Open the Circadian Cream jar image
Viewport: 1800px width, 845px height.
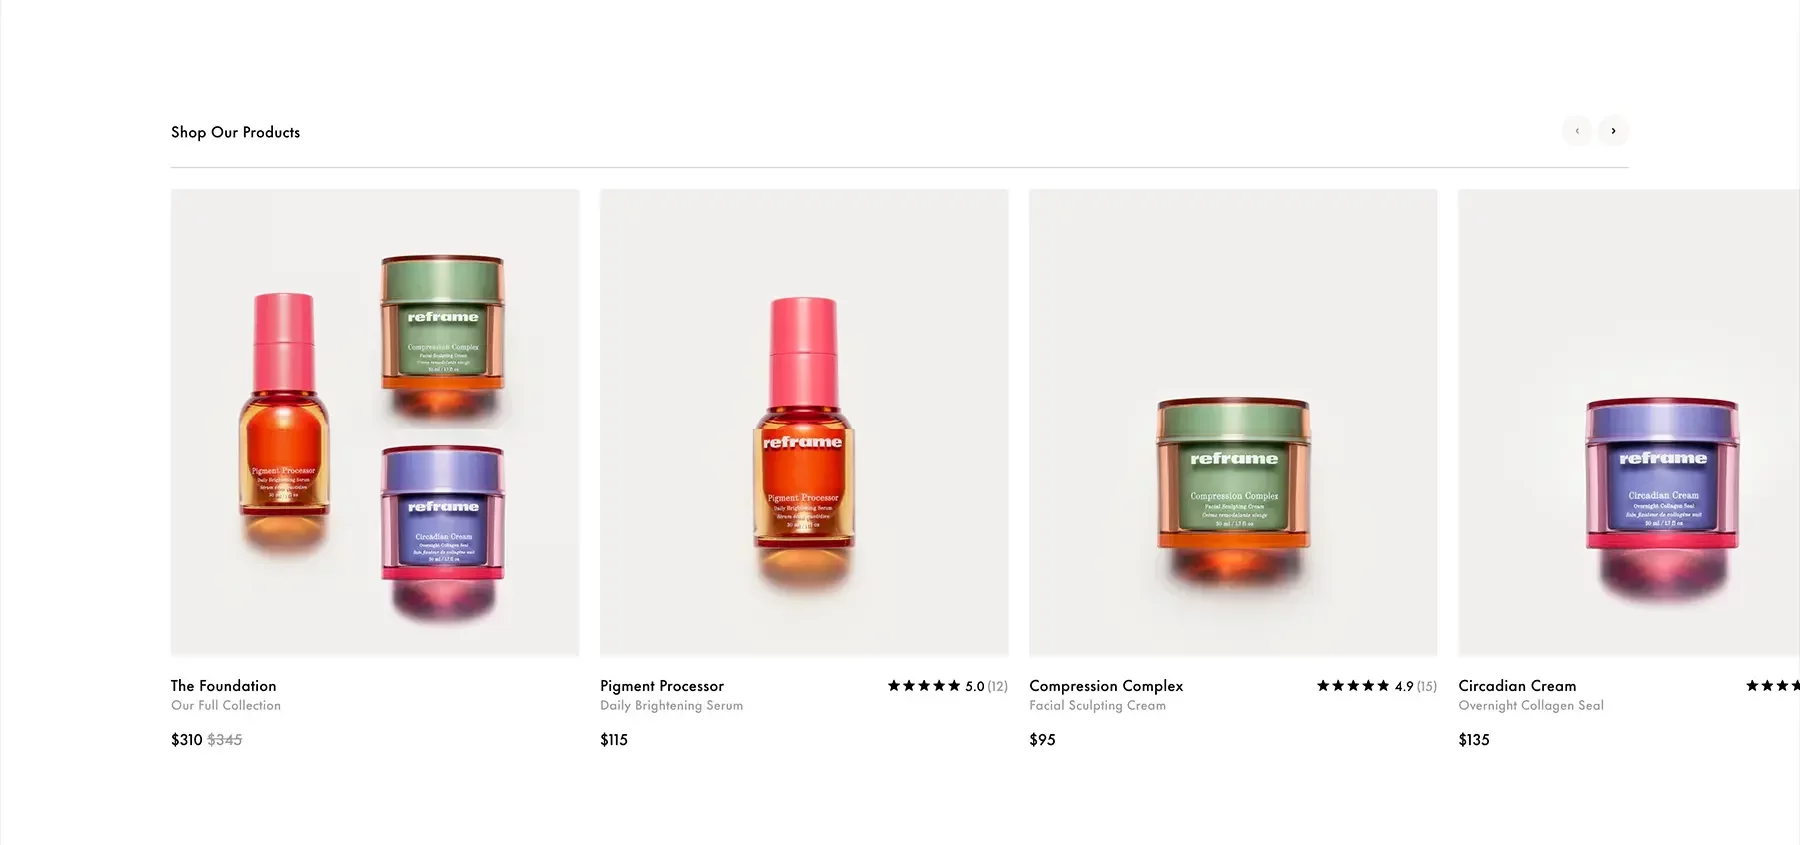(x=1629, y=422)
